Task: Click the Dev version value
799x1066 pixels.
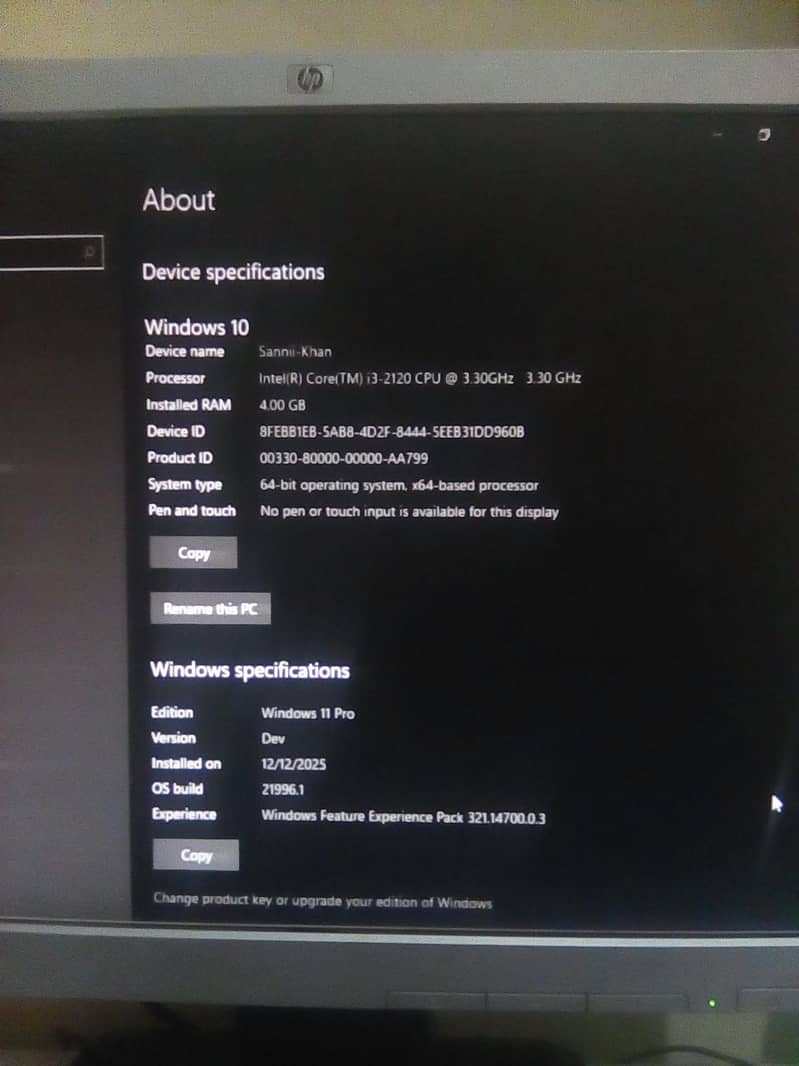Action: click(x=273, y=739)
